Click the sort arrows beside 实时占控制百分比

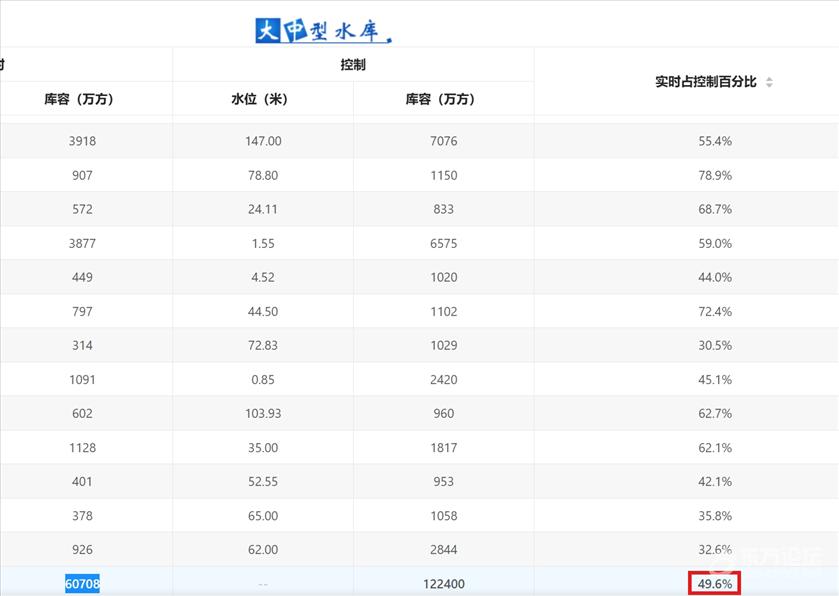pyautogui.click(x=769, y=82)
